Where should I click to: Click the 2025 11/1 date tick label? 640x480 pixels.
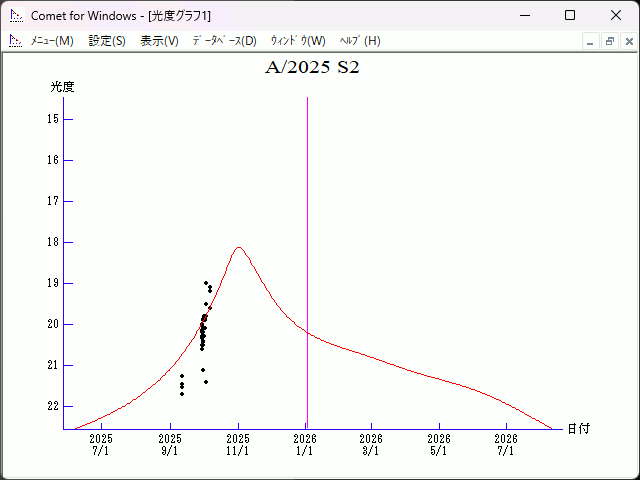click(238, 444)
